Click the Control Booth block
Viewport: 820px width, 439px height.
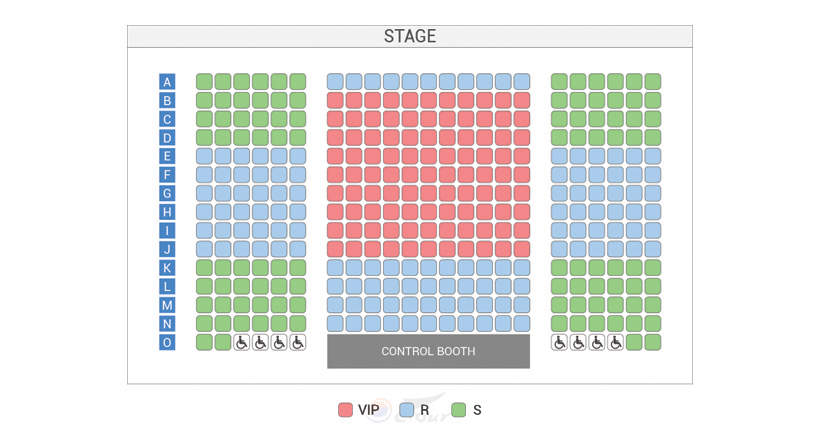(x=428, y=352)
